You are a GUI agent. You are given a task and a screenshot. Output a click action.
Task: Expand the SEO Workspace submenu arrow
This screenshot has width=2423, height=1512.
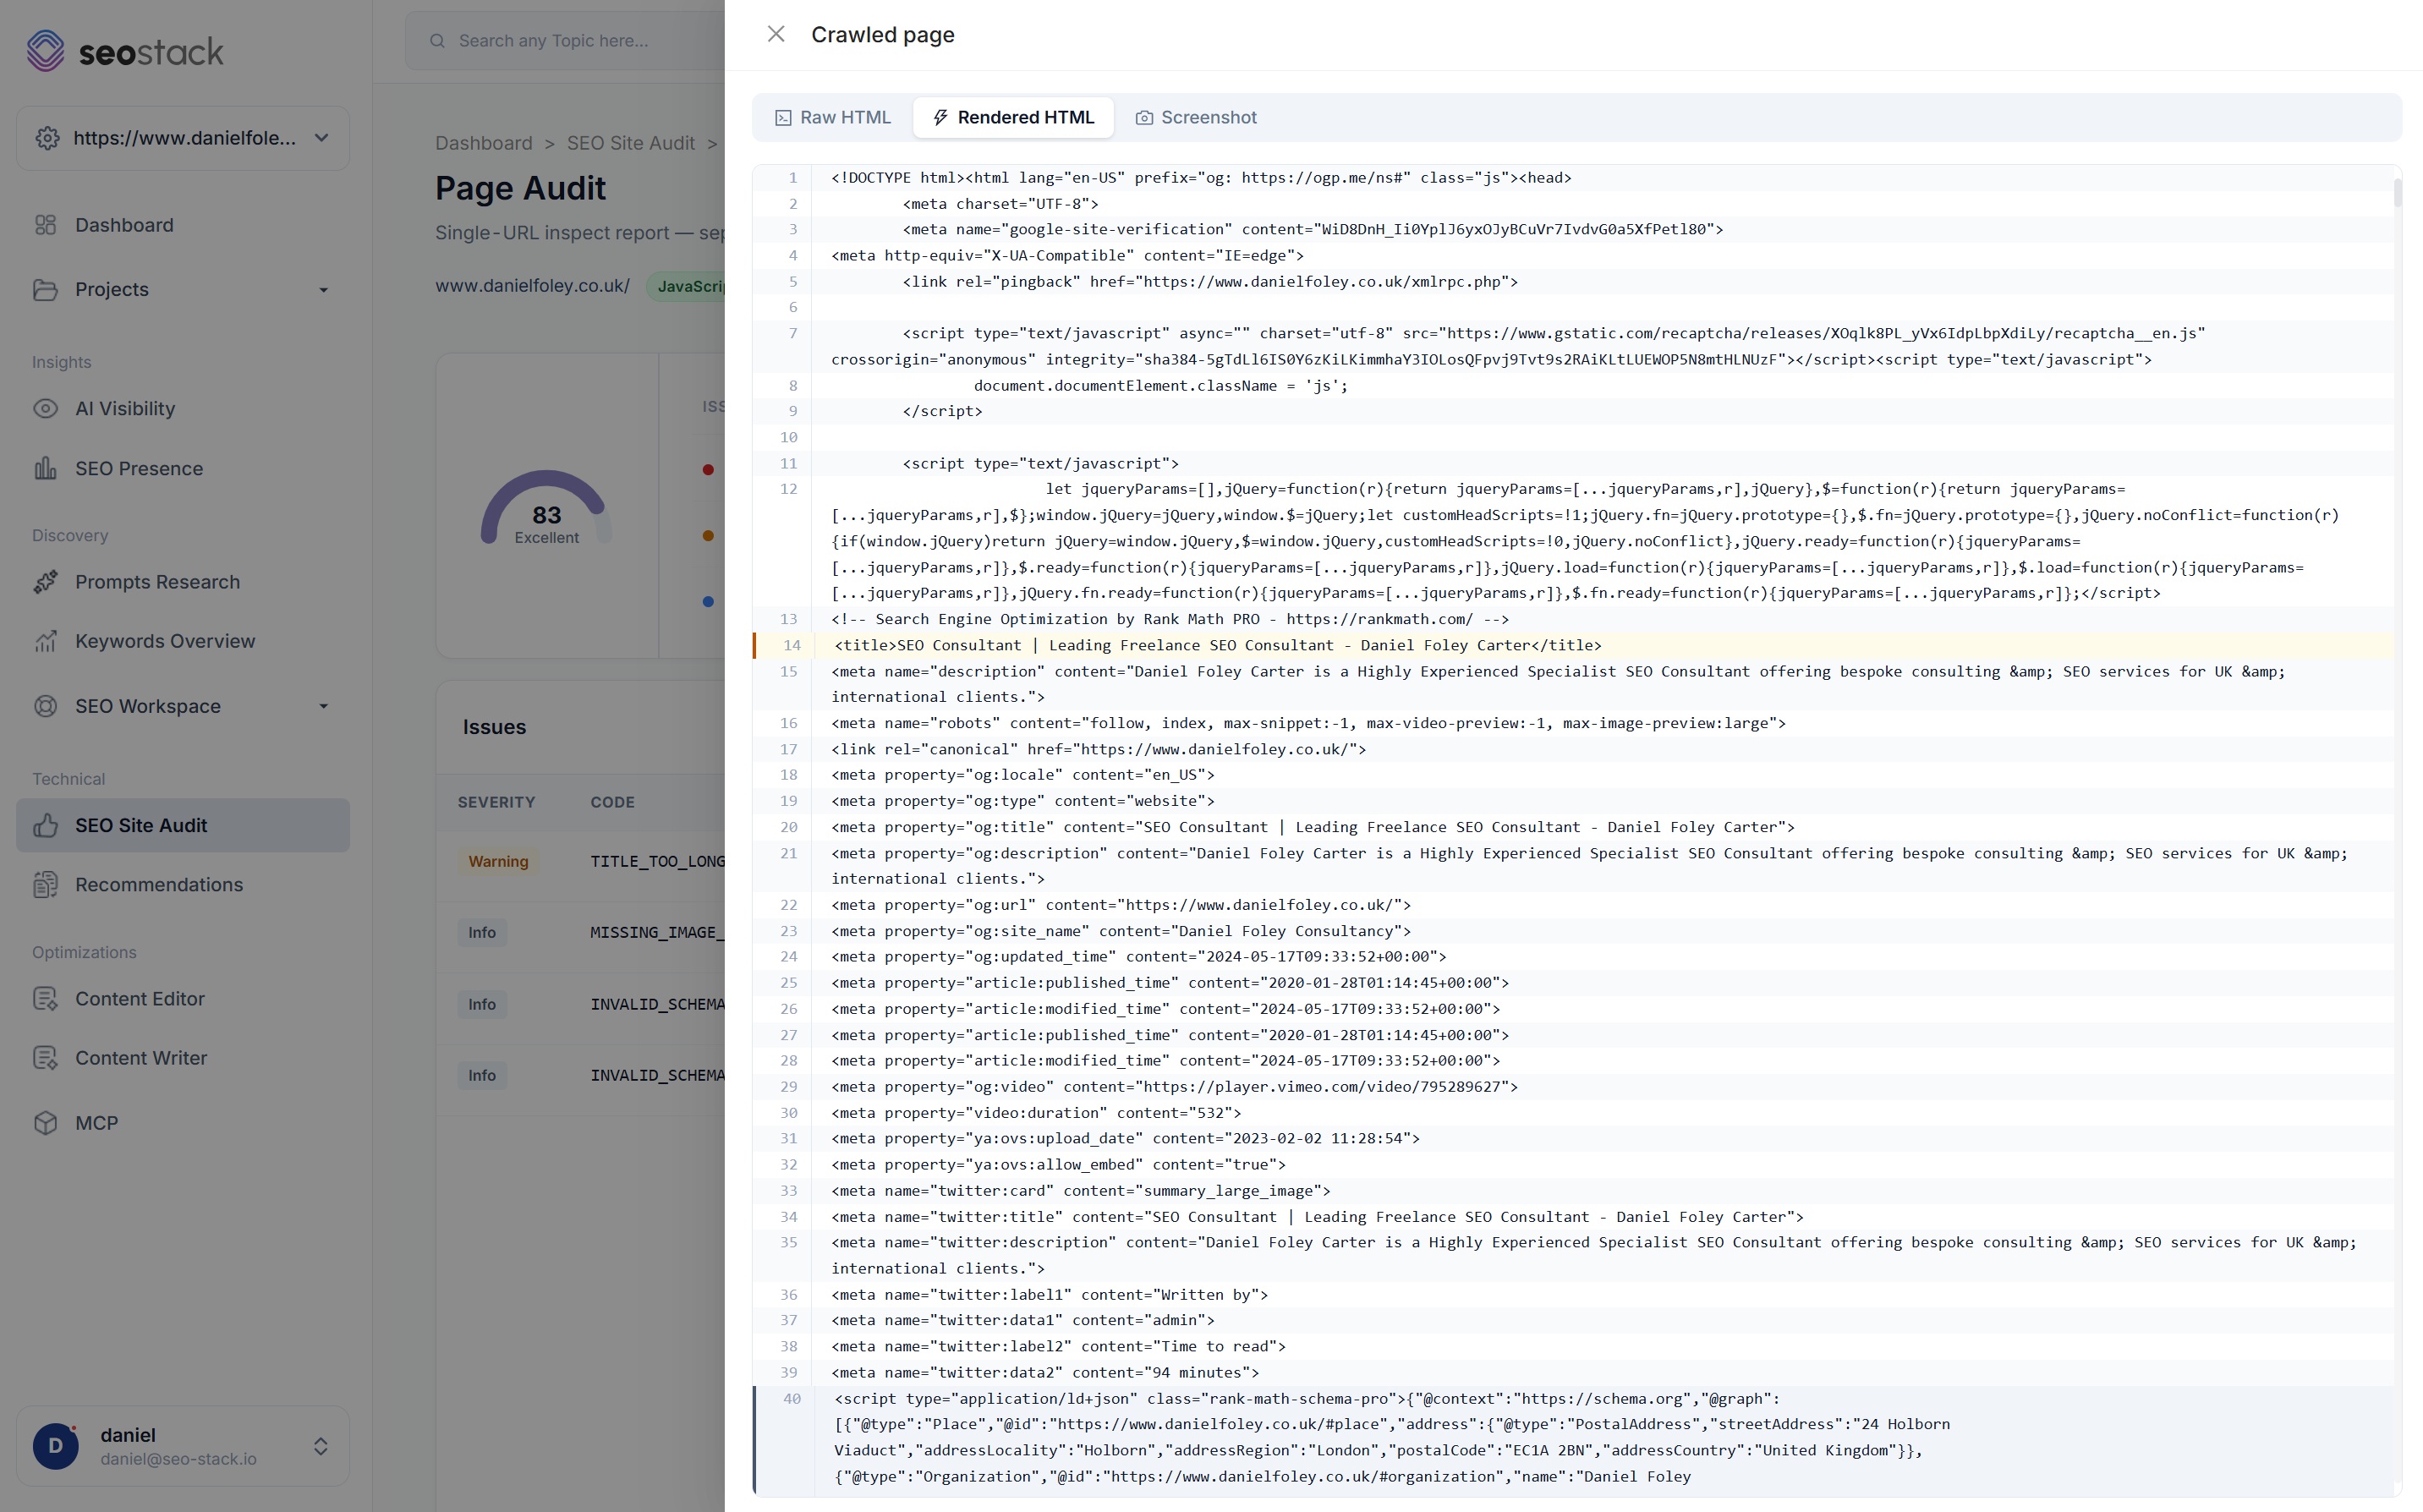(323, 706)
